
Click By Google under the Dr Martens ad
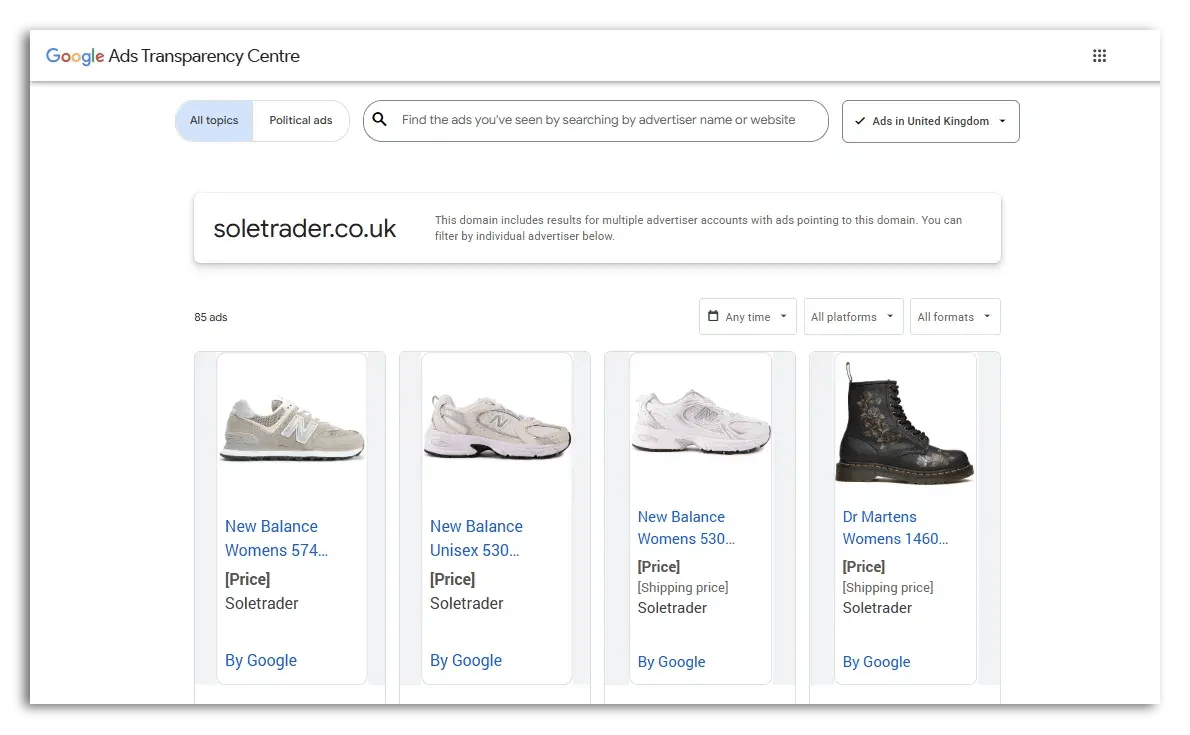coord(876,662)
